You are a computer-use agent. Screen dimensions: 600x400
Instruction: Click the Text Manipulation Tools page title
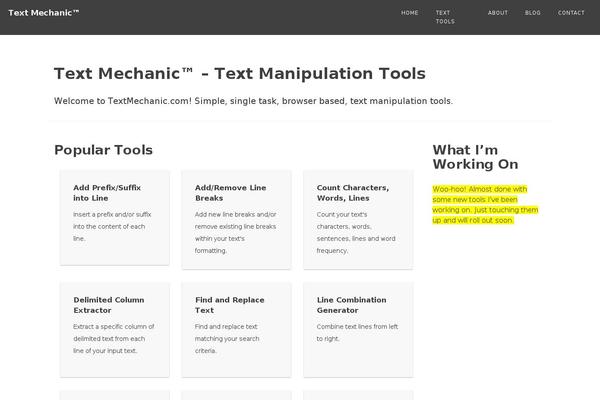pyautogui.click(x=240, y=73)
